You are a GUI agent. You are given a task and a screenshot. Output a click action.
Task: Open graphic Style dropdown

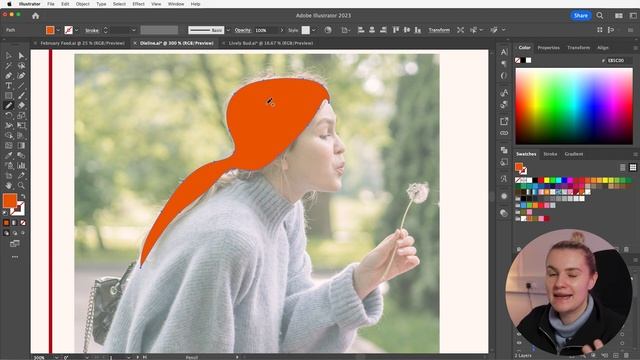pyautogui.click(x=313, y=30)
